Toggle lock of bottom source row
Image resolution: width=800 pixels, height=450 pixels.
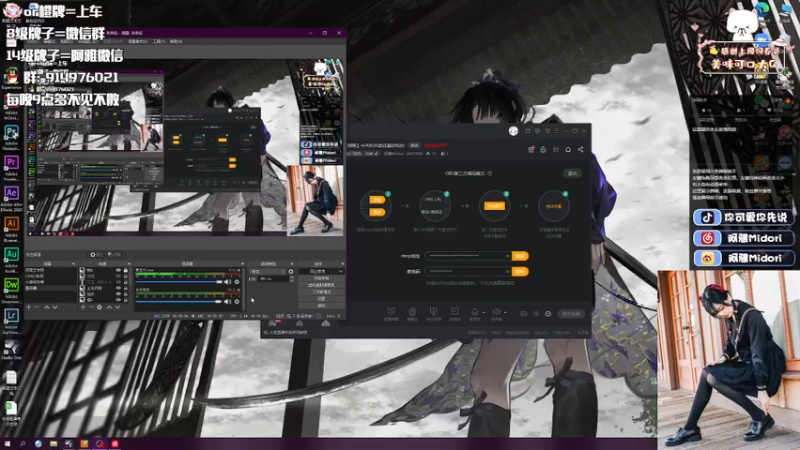(126, 300)
